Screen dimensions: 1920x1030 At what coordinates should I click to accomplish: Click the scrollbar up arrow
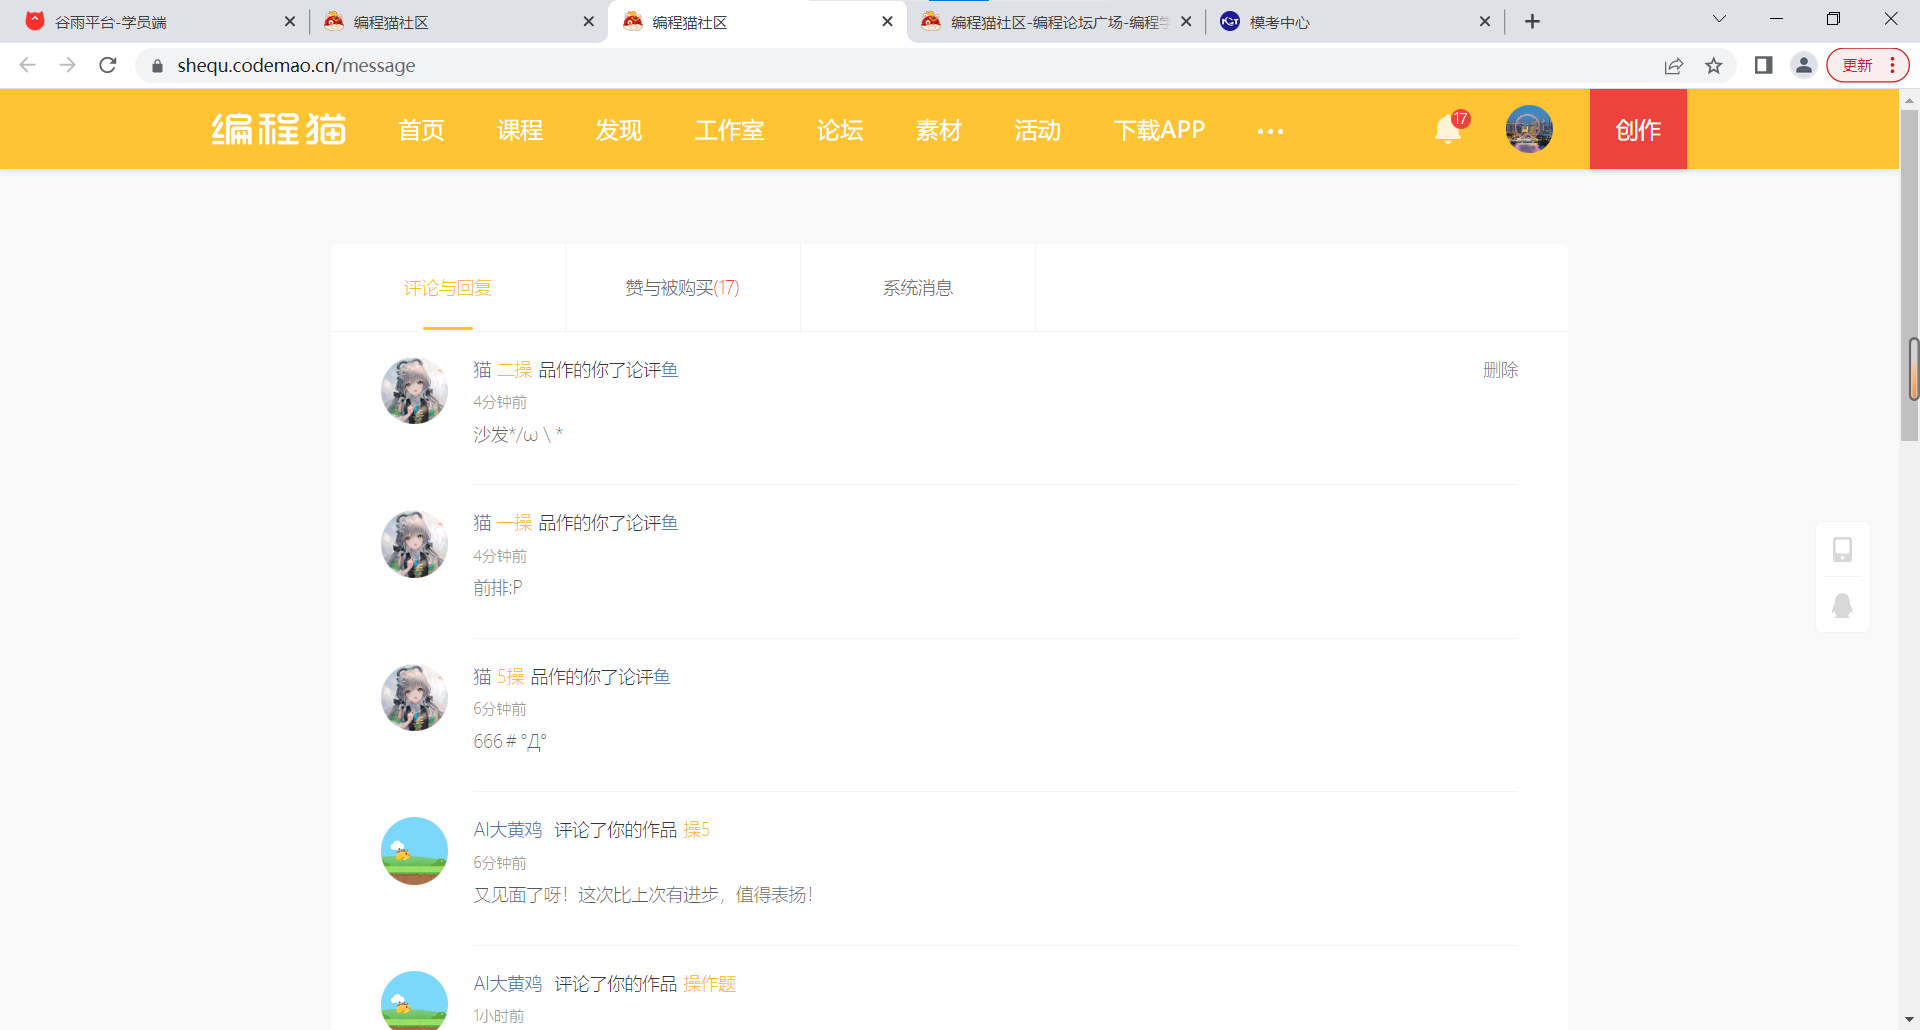[1910, 99]
